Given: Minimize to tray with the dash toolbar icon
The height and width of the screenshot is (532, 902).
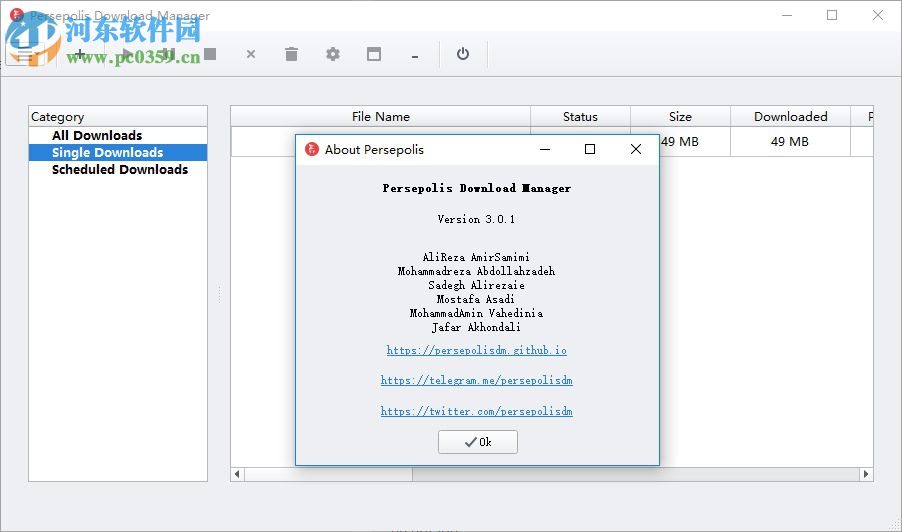Looking at the screenshot, I should coord(415,56).
